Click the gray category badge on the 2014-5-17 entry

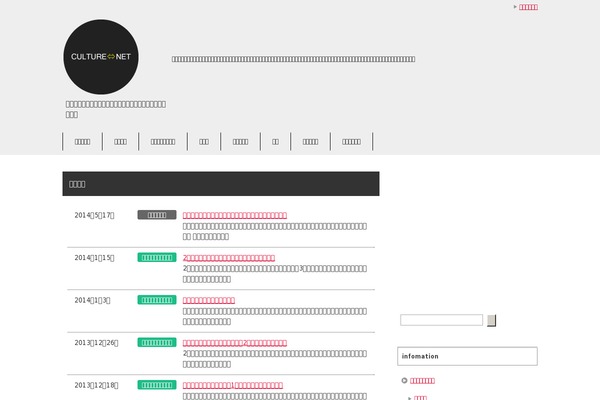157,215
